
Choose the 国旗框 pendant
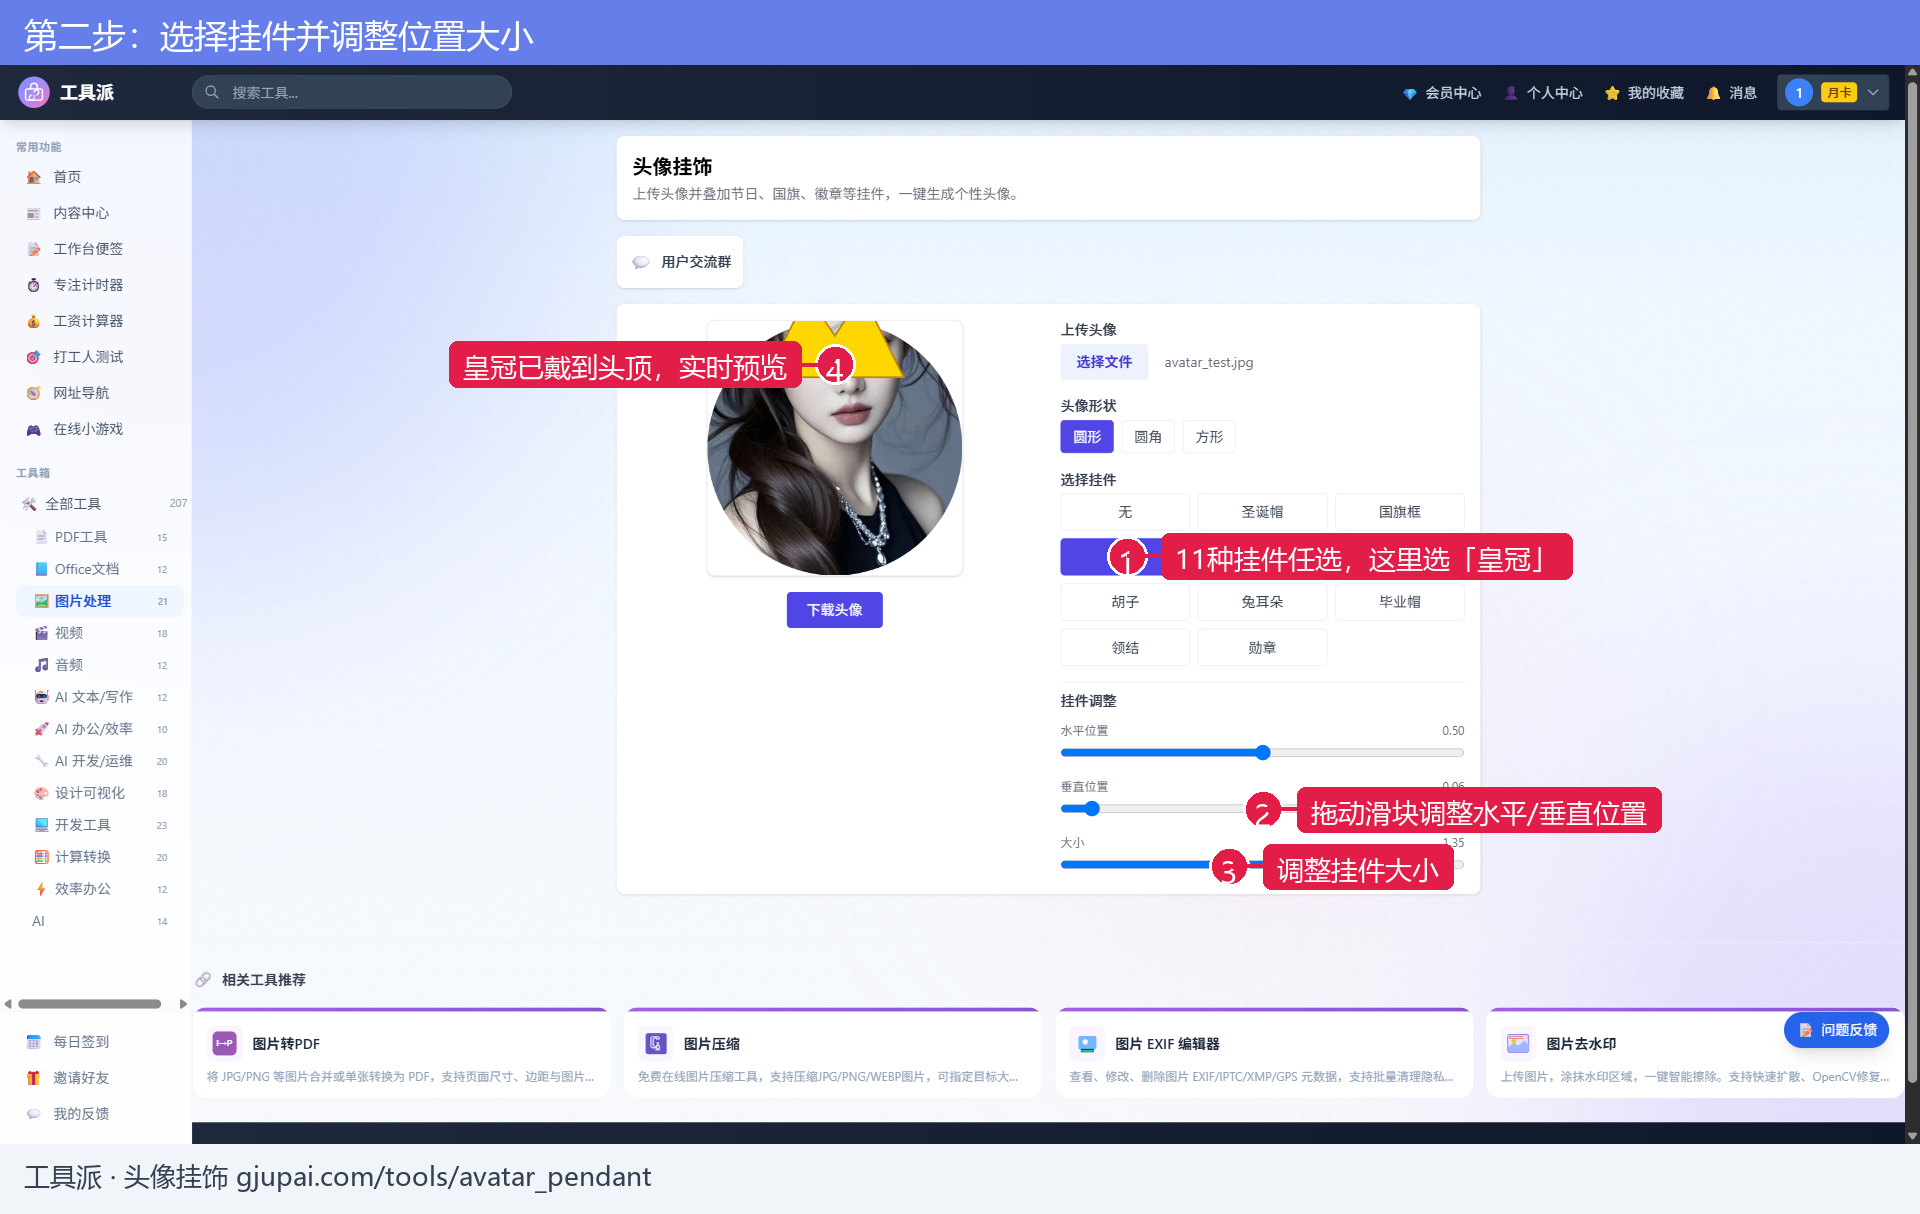click(1400, 512)
